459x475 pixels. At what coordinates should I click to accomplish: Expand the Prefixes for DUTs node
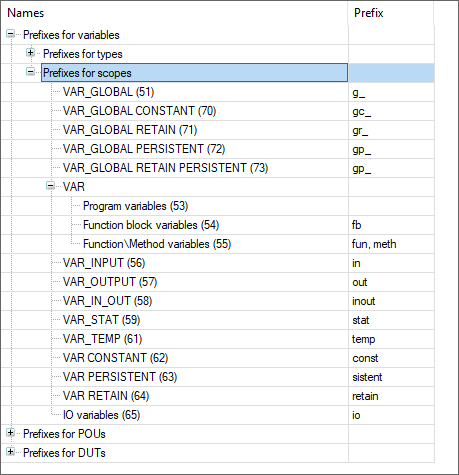pyautogui.click(x=11, y=452)
